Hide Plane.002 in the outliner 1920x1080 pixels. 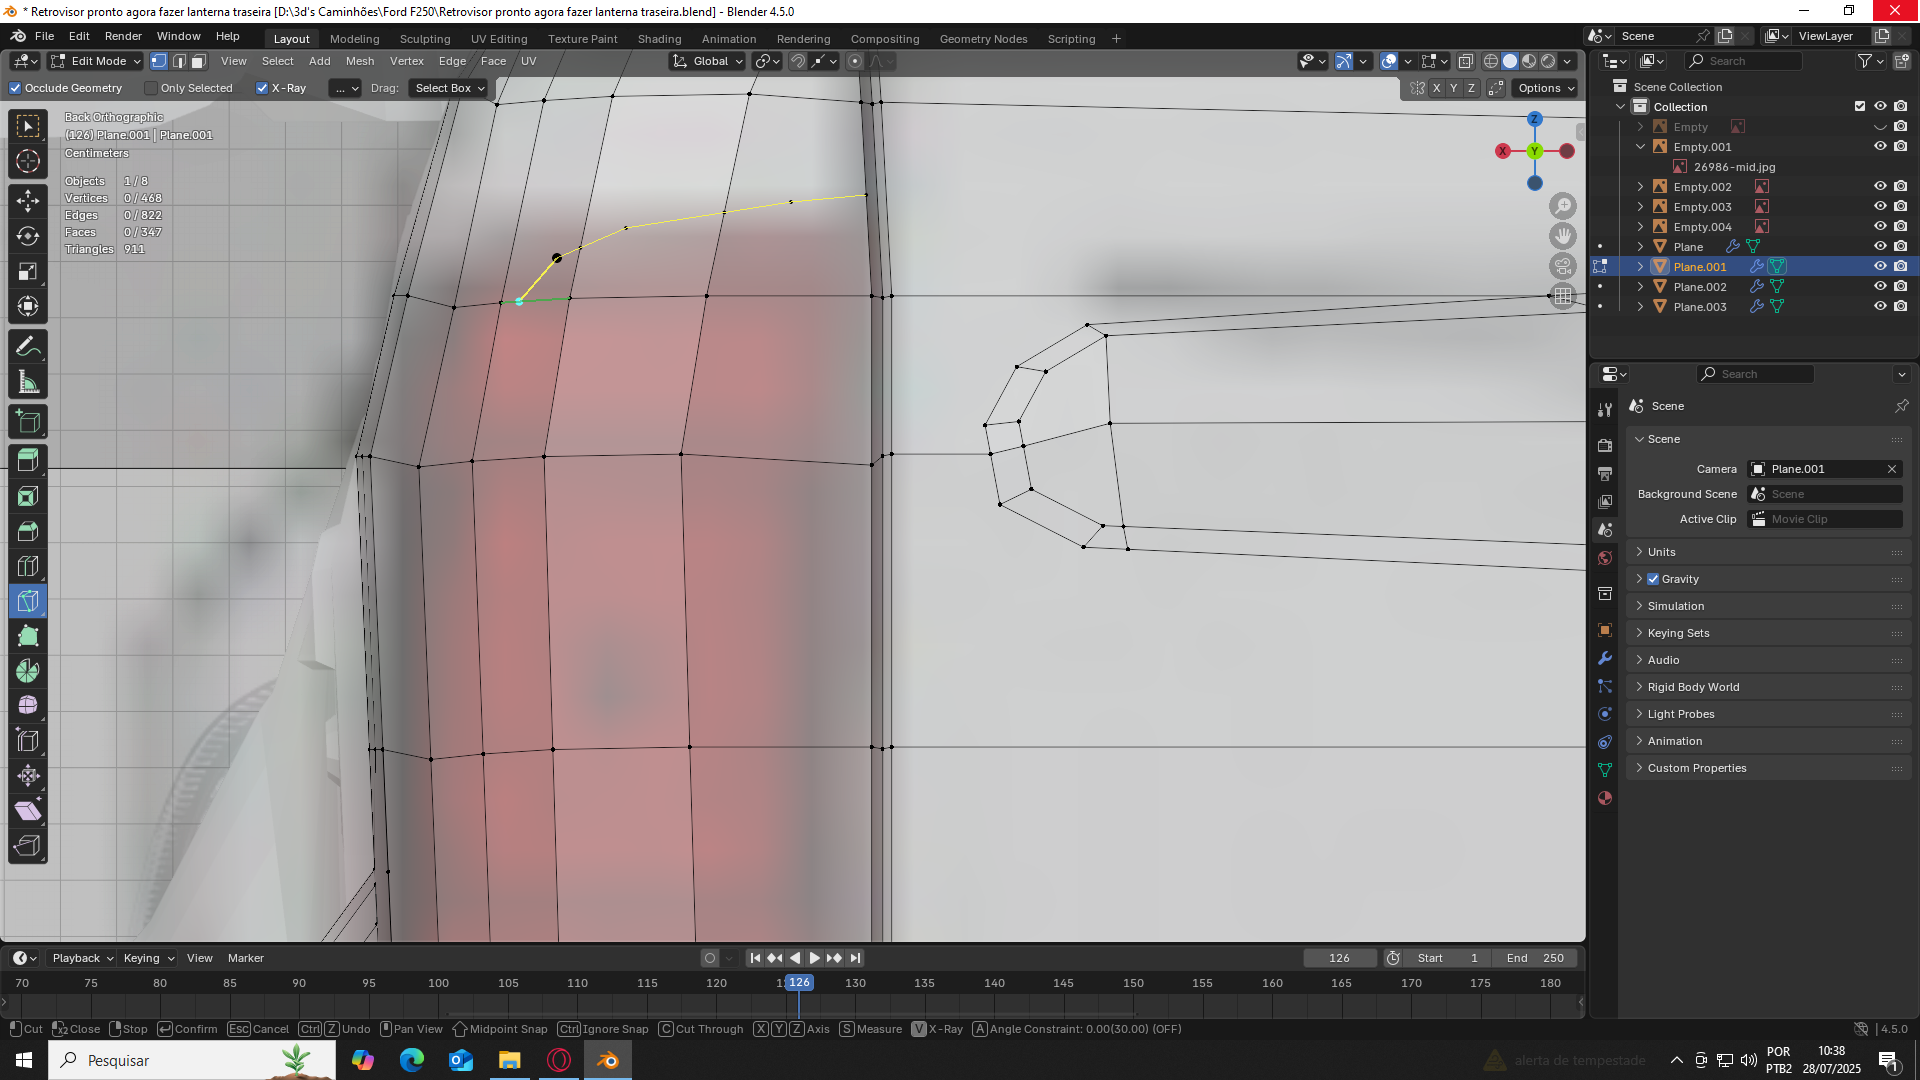point(1880,287)
